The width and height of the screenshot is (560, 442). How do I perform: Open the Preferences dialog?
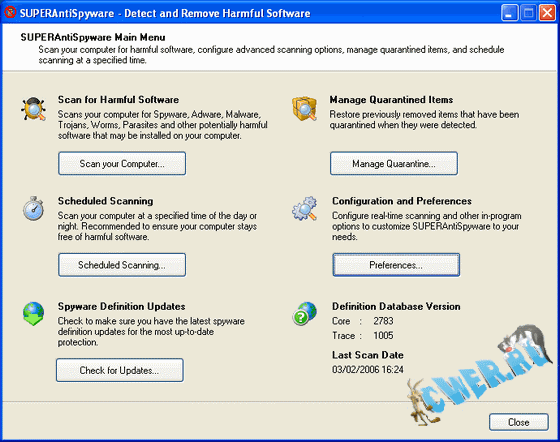pyautogui.click(x=396, y=265)
